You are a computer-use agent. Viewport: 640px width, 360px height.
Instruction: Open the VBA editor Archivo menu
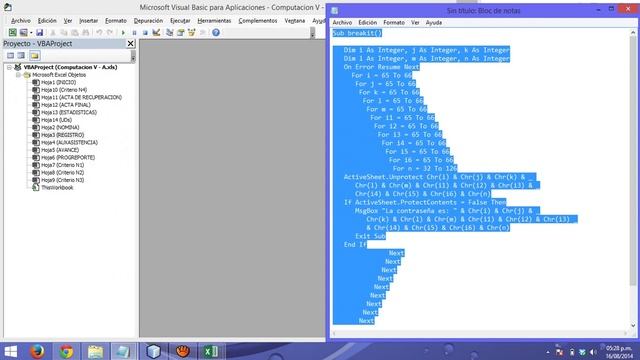click(x=21, y=20)
